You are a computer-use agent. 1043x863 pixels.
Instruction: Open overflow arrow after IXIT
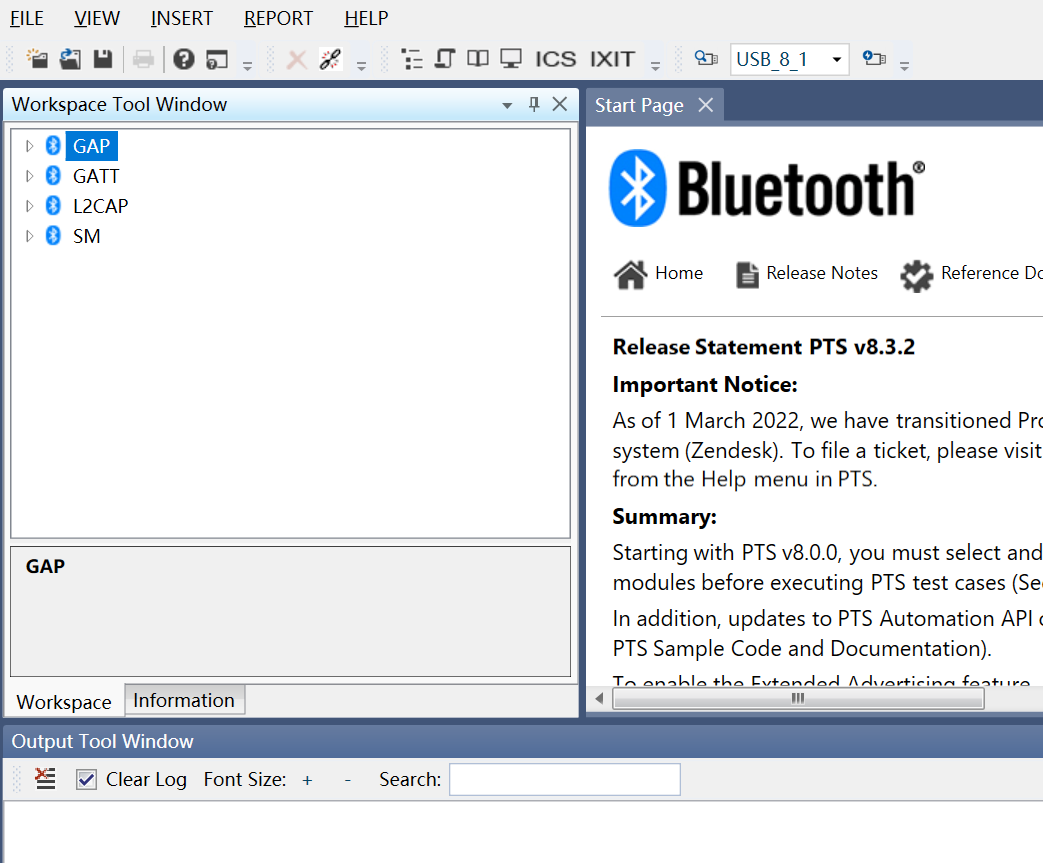point(655,65)
